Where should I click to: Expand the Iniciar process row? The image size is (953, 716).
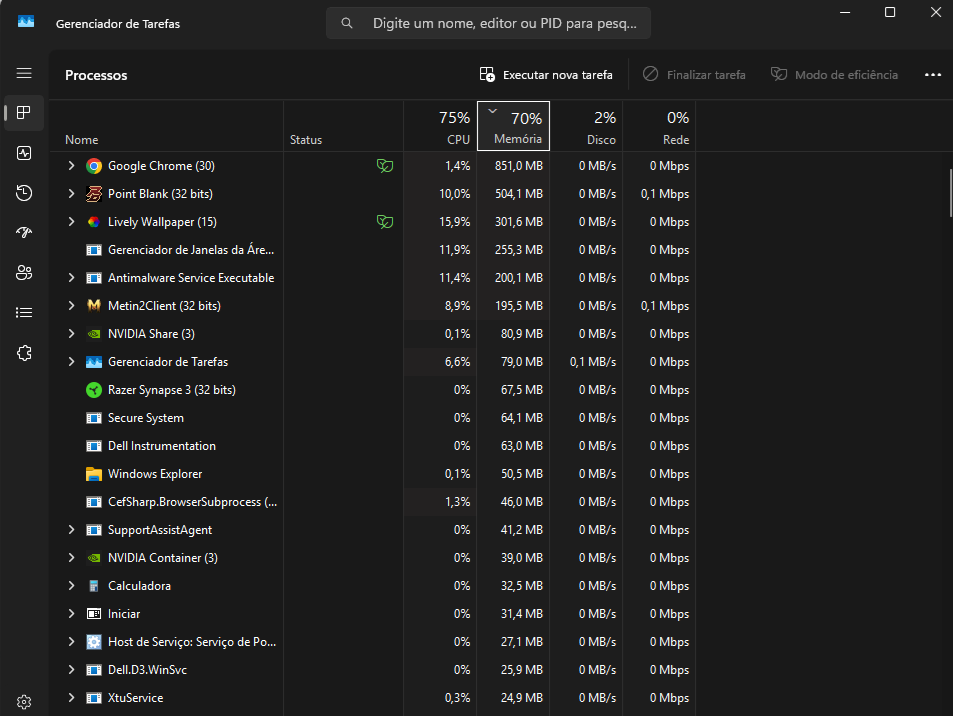click(71, 614)
